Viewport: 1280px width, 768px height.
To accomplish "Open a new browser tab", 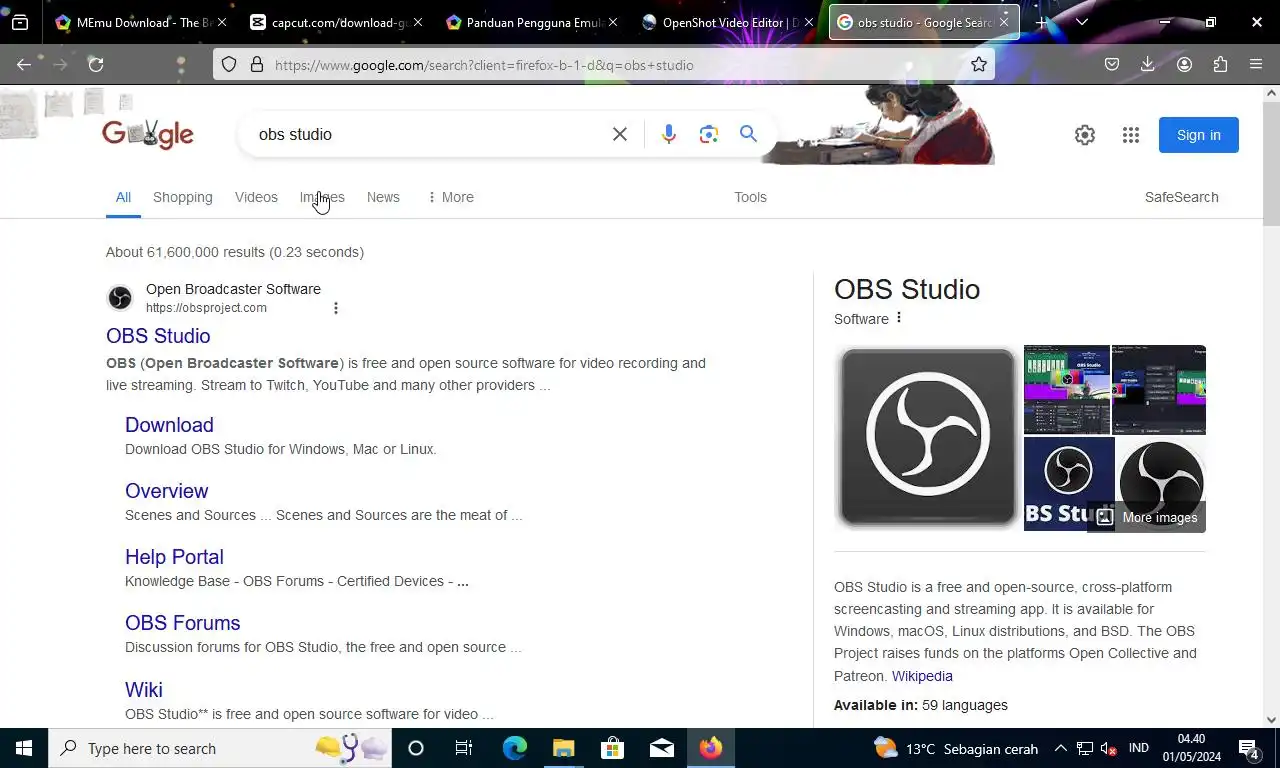I will [1042, 22].
